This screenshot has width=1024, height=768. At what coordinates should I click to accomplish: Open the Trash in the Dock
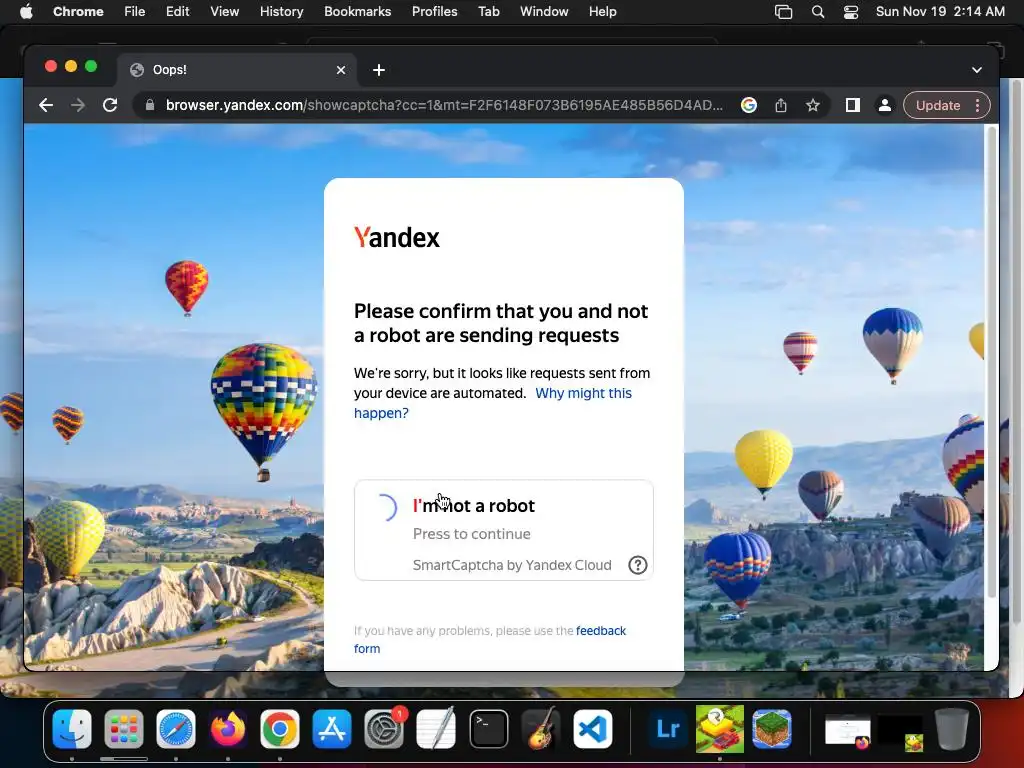click(x=952, y=729)
